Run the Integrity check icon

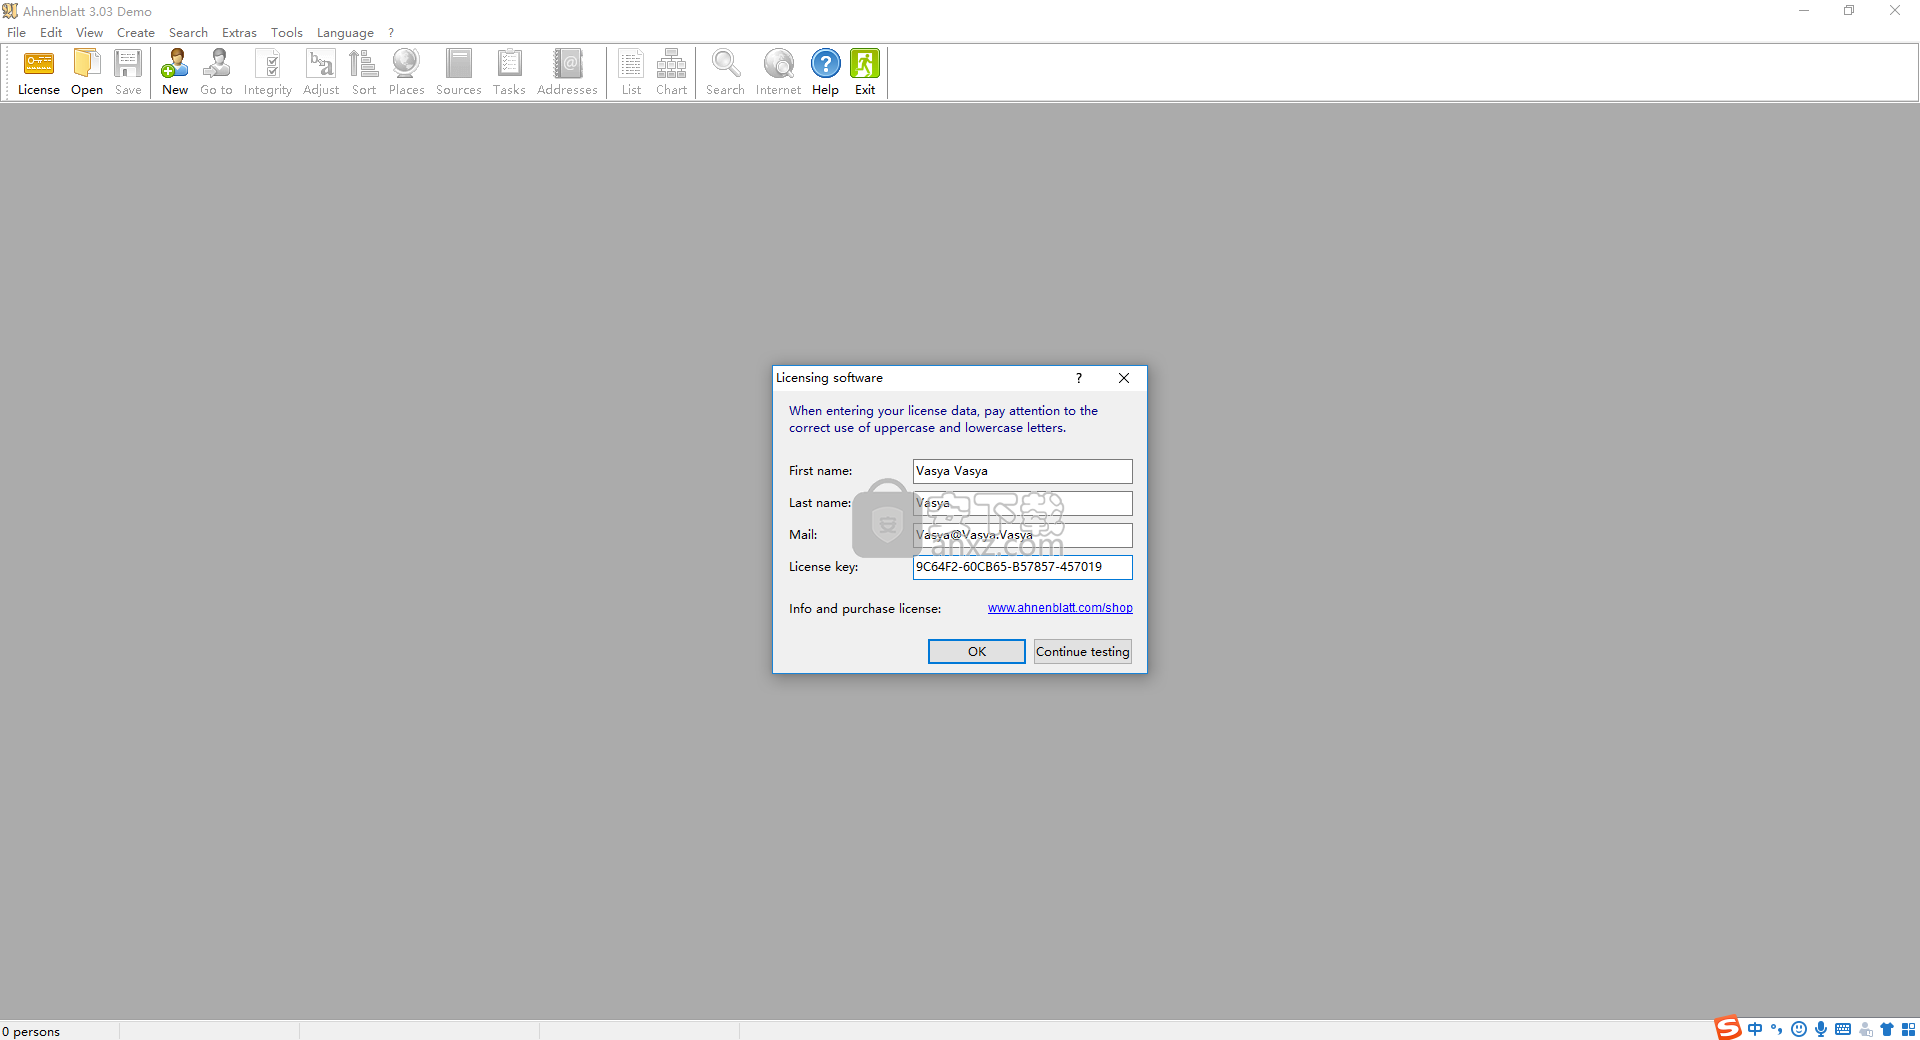click(x=268, y=72)
